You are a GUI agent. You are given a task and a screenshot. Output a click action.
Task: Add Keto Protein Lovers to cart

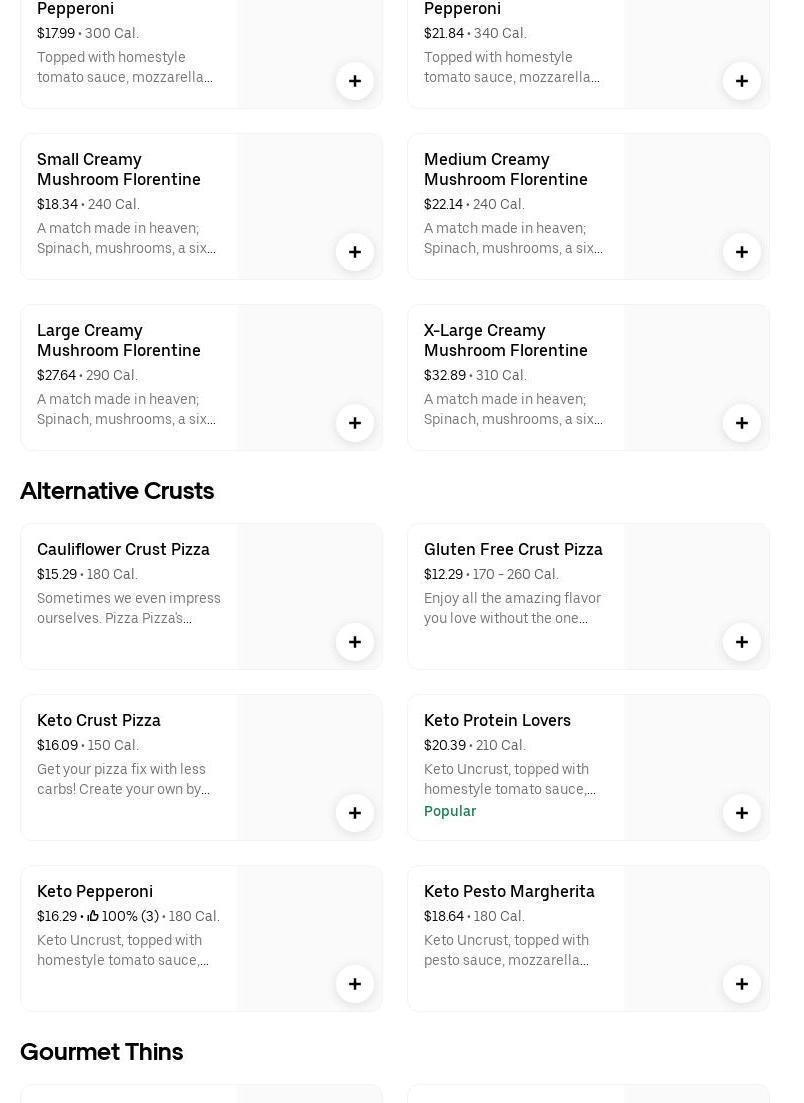742,813
